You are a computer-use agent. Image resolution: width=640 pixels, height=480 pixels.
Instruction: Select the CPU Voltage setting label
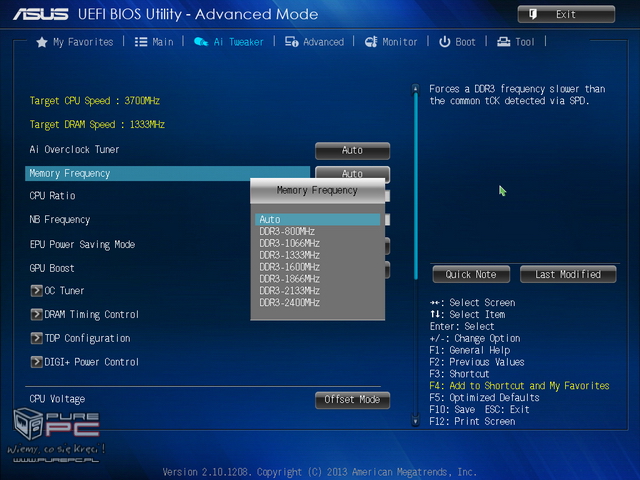57,399
